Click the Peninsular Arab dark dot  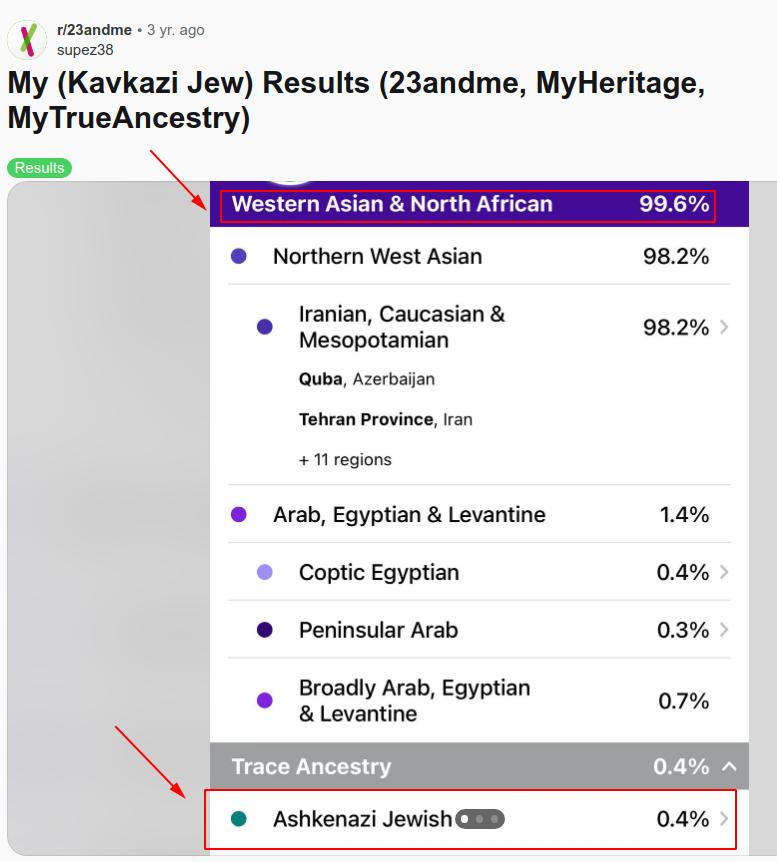point(265,630)
